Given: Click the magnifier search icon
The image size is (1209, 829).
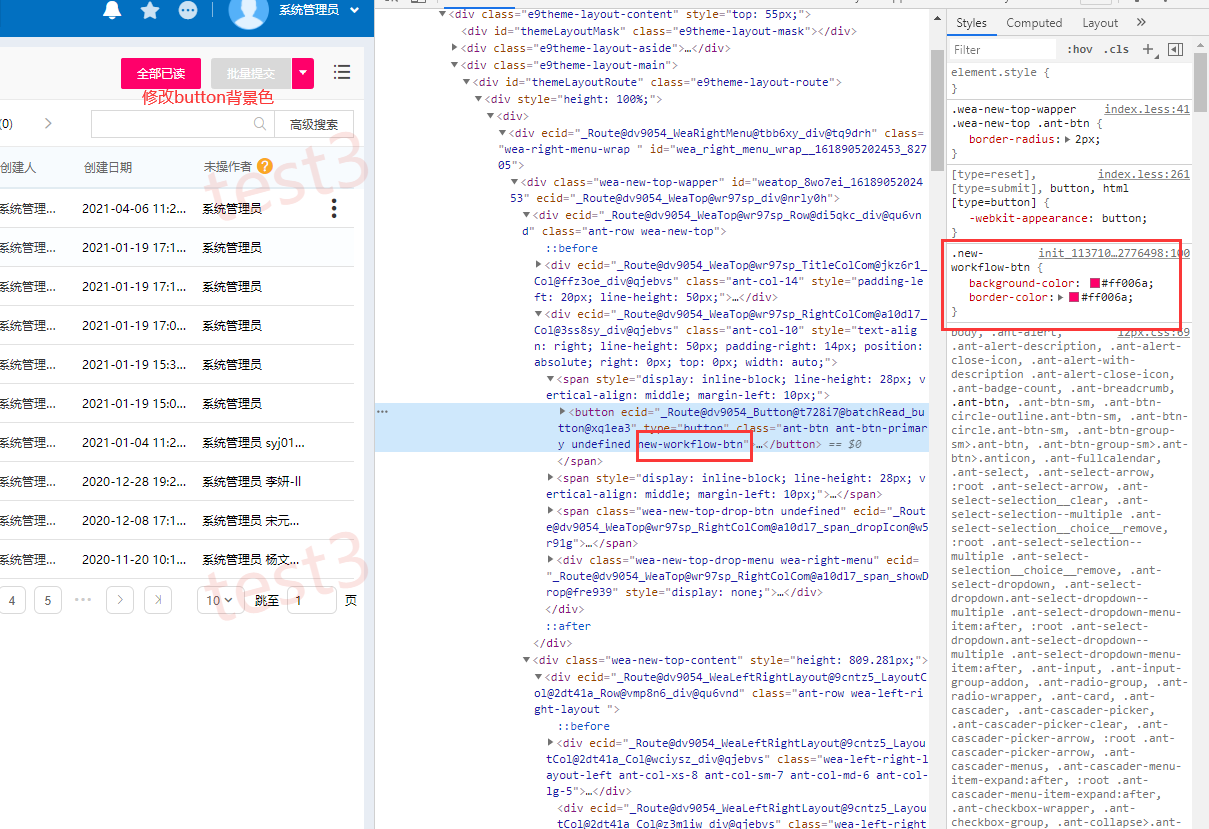Looking at the screenshot, I should (260, 124).
